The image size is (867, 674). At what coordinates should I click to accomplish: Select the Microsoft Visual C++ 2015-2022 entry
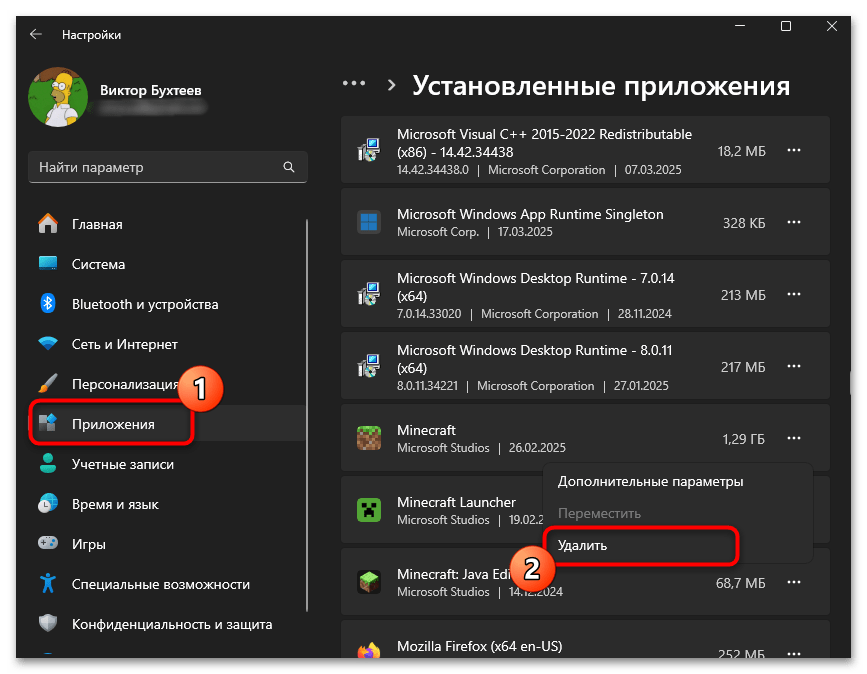click(585, 150)
